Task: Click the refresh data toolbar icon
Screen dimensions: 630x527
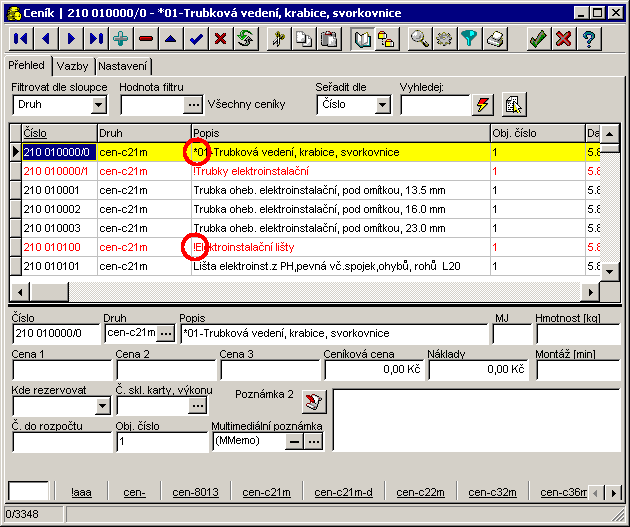Action: coord(245,39)
